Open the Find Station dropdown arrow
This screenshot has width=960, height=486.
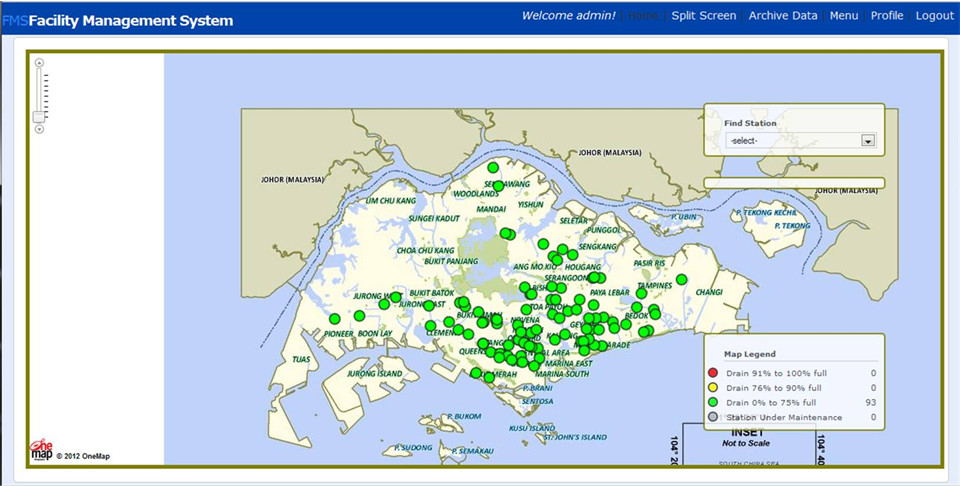[x=868, y=141]
